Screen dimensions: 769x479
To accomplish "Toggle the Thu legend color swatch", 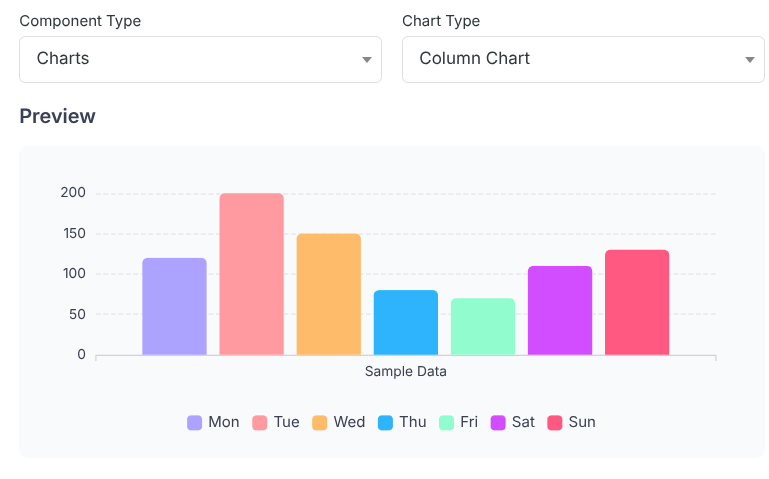I will click(x=385, y=423).
